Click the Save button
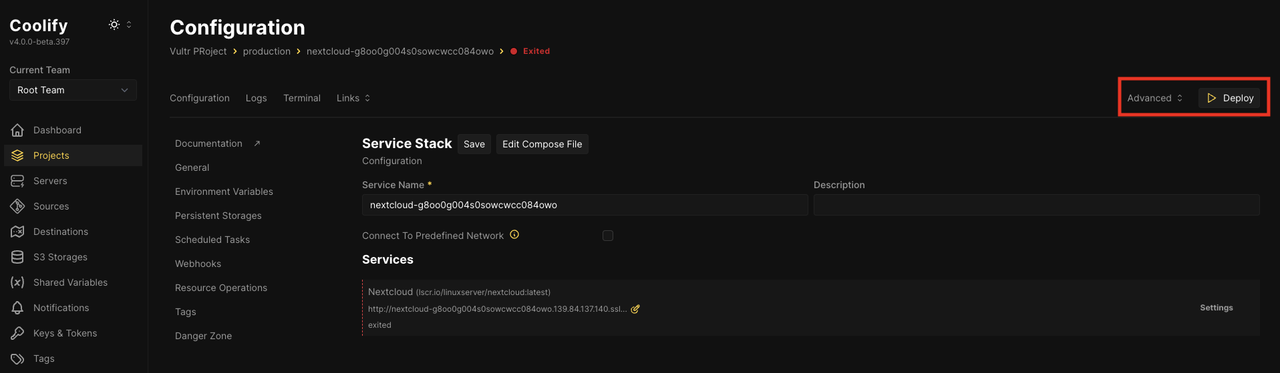Screen dimensions: 1280x373 (474, 144)
